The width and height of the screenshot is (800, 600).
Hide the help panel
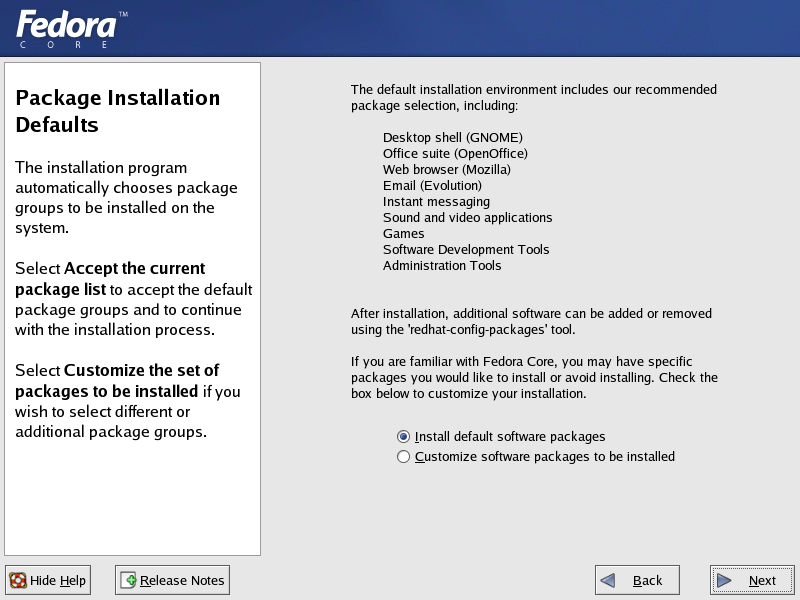(48, 580)
